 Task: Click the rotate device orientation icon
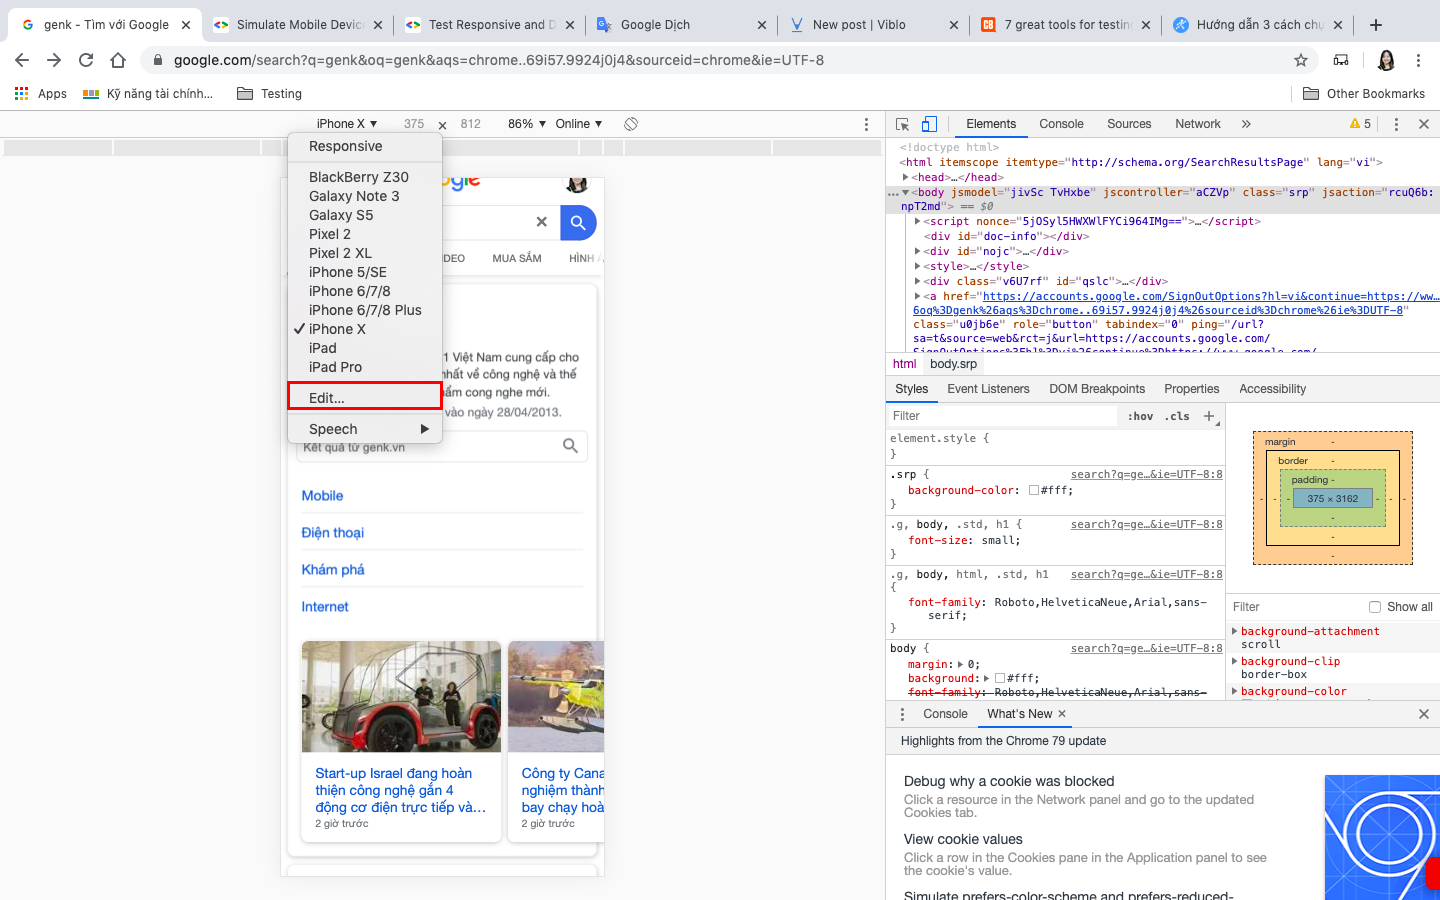pos(631,124)
